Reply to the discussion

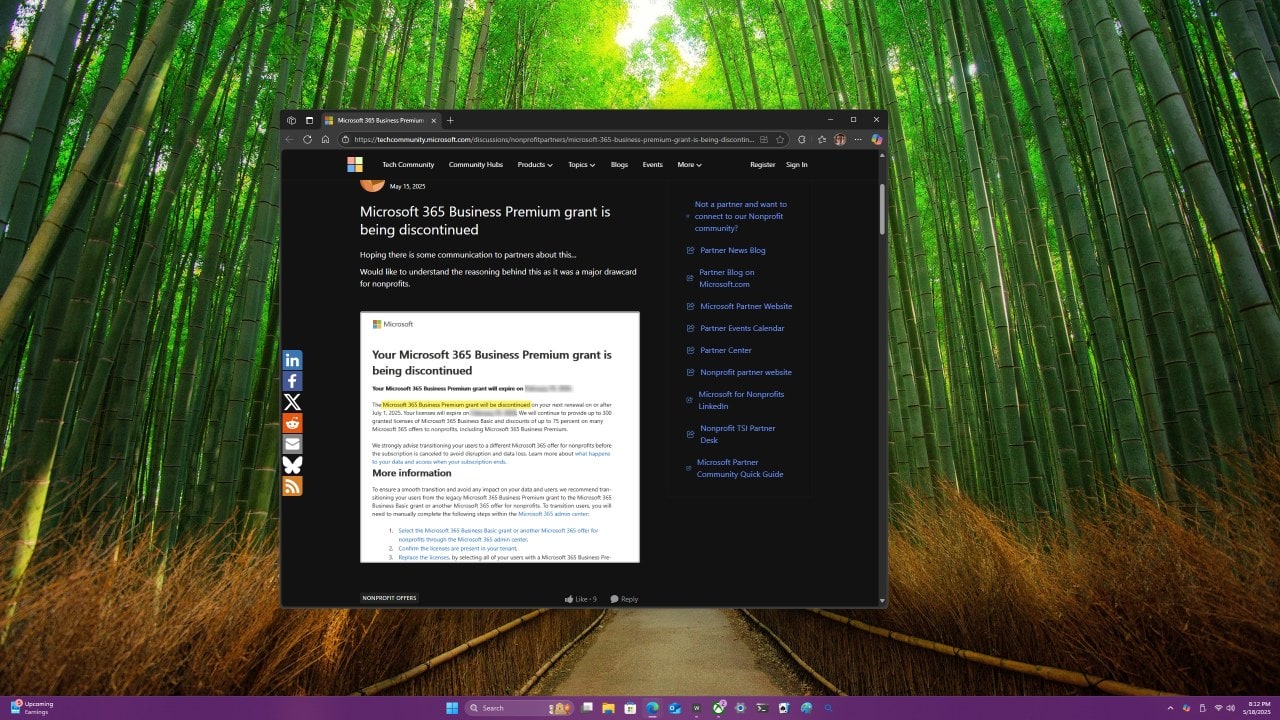coord(624,598)
